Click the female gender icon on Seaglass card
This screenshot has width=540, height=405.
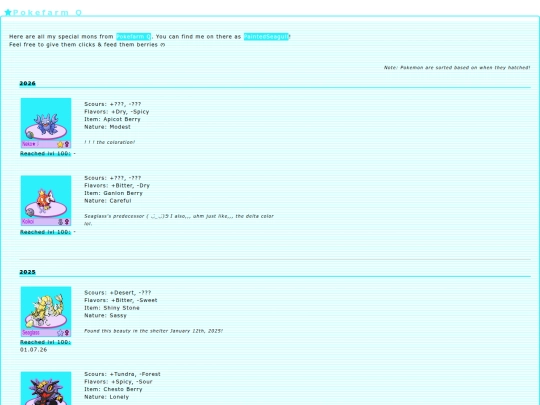tap(67, 333)
